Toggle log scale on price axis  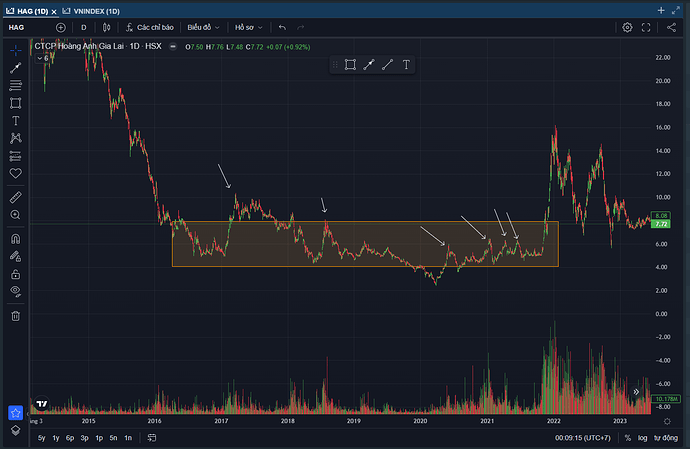click(642, 437)
